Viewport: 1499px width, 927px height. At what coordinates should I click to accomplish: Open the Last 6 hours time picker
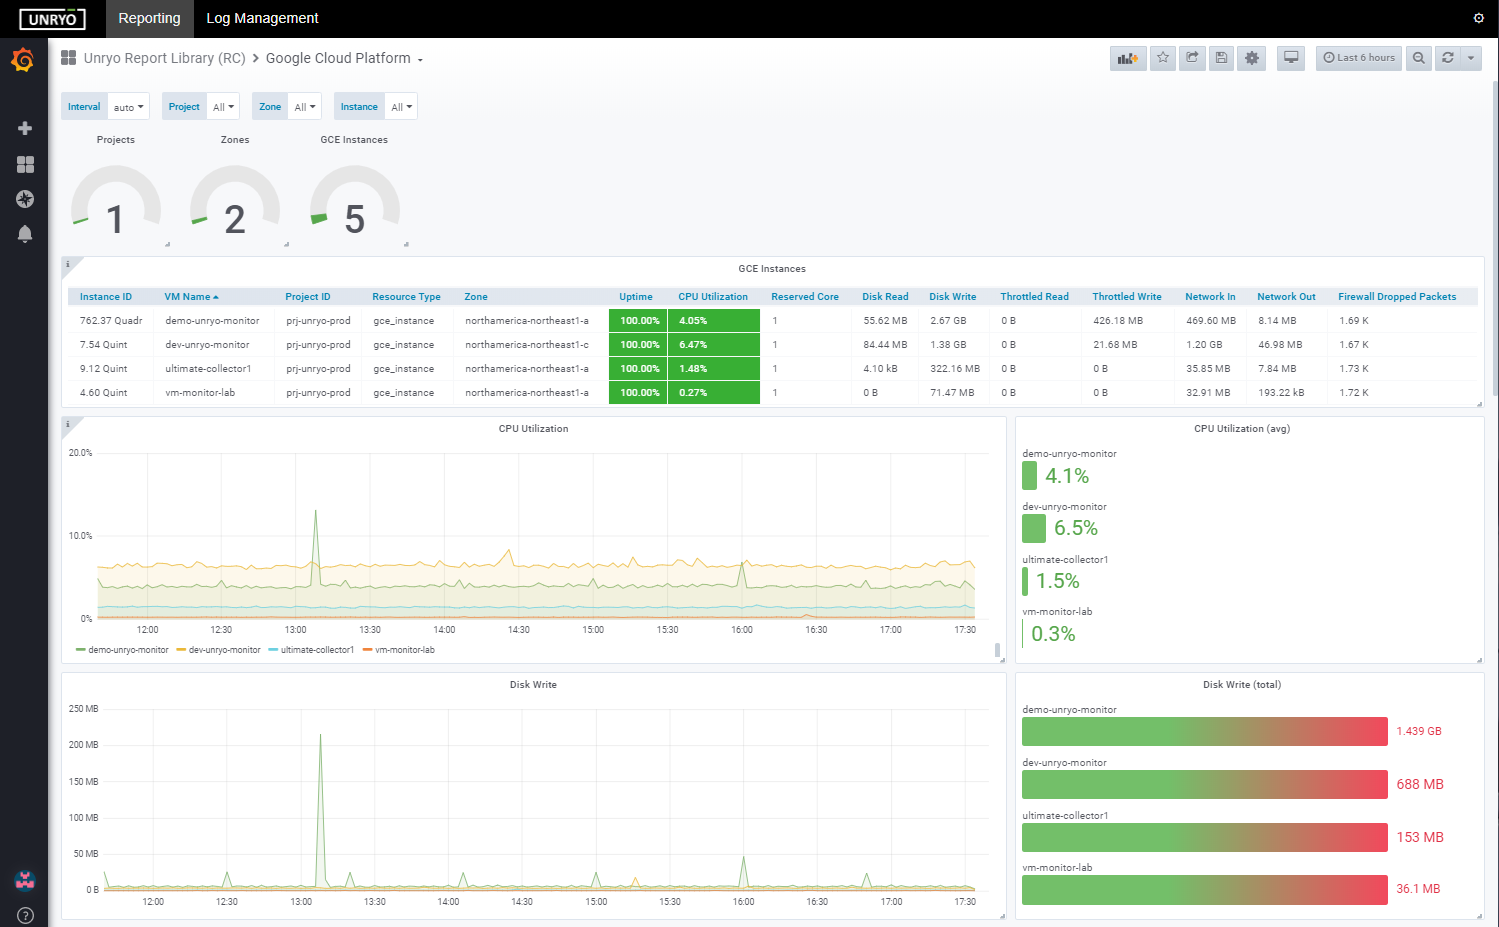point(1359,58)
